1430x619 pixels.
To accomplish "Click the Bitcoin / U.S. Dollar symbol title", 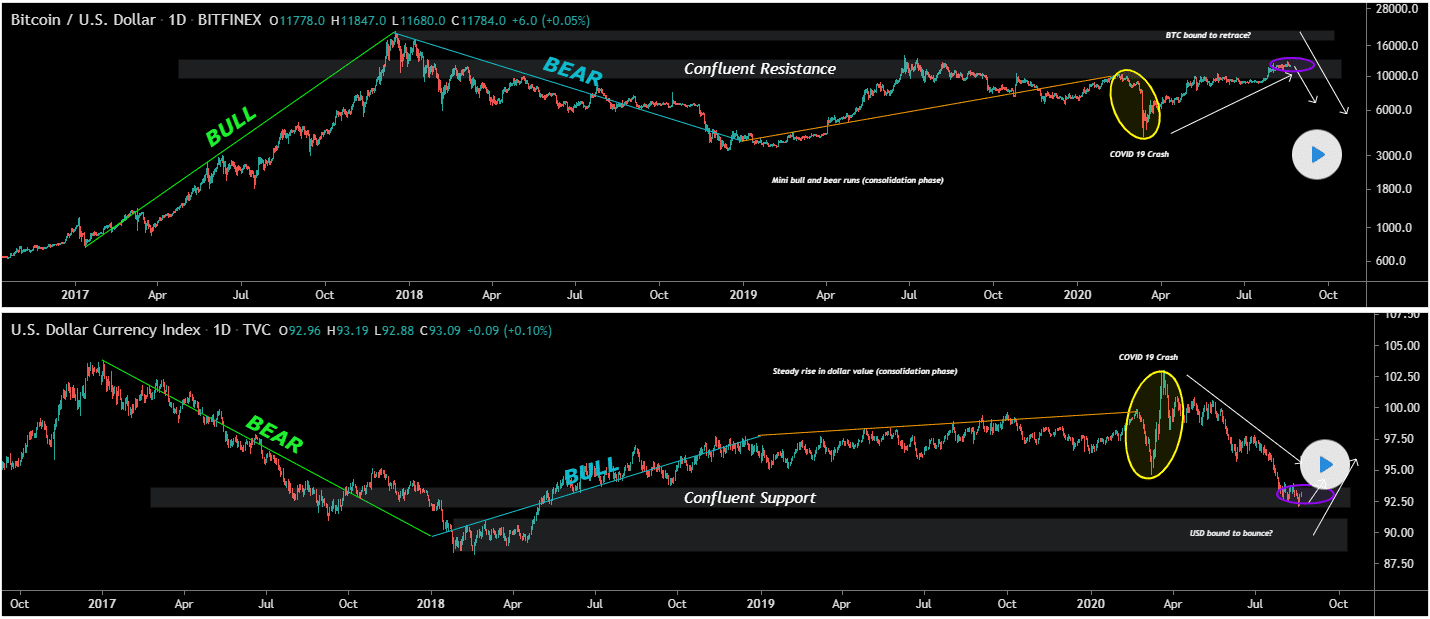I will point(80,19).
